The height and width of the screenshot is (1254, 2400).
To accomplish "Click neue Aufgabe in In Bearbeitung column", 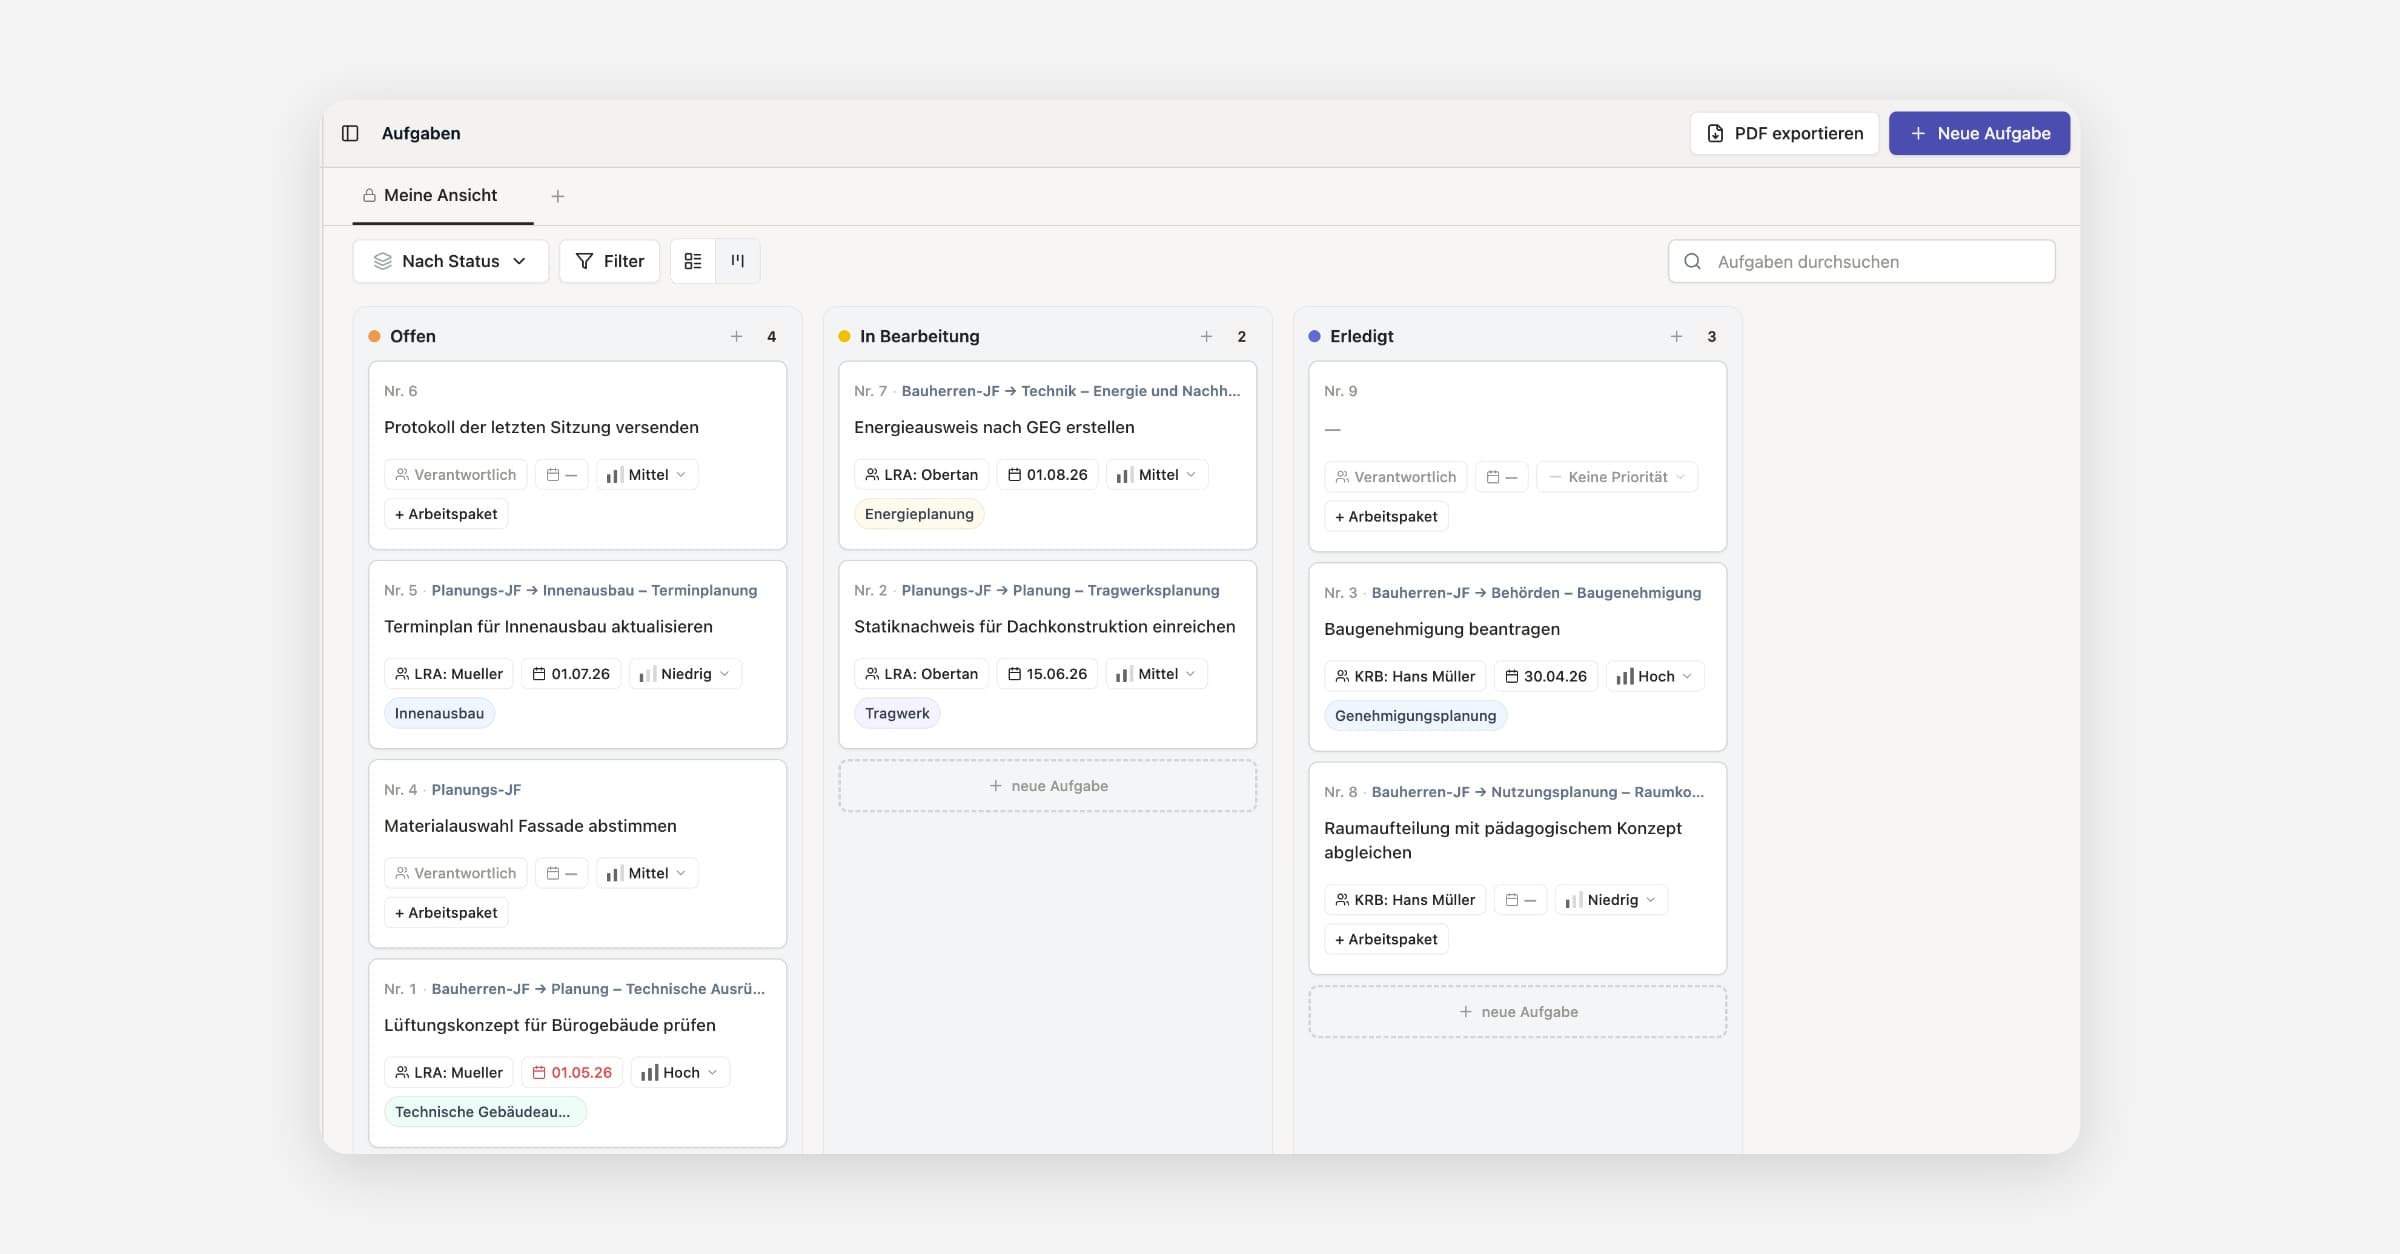I will click(1047, 786).
